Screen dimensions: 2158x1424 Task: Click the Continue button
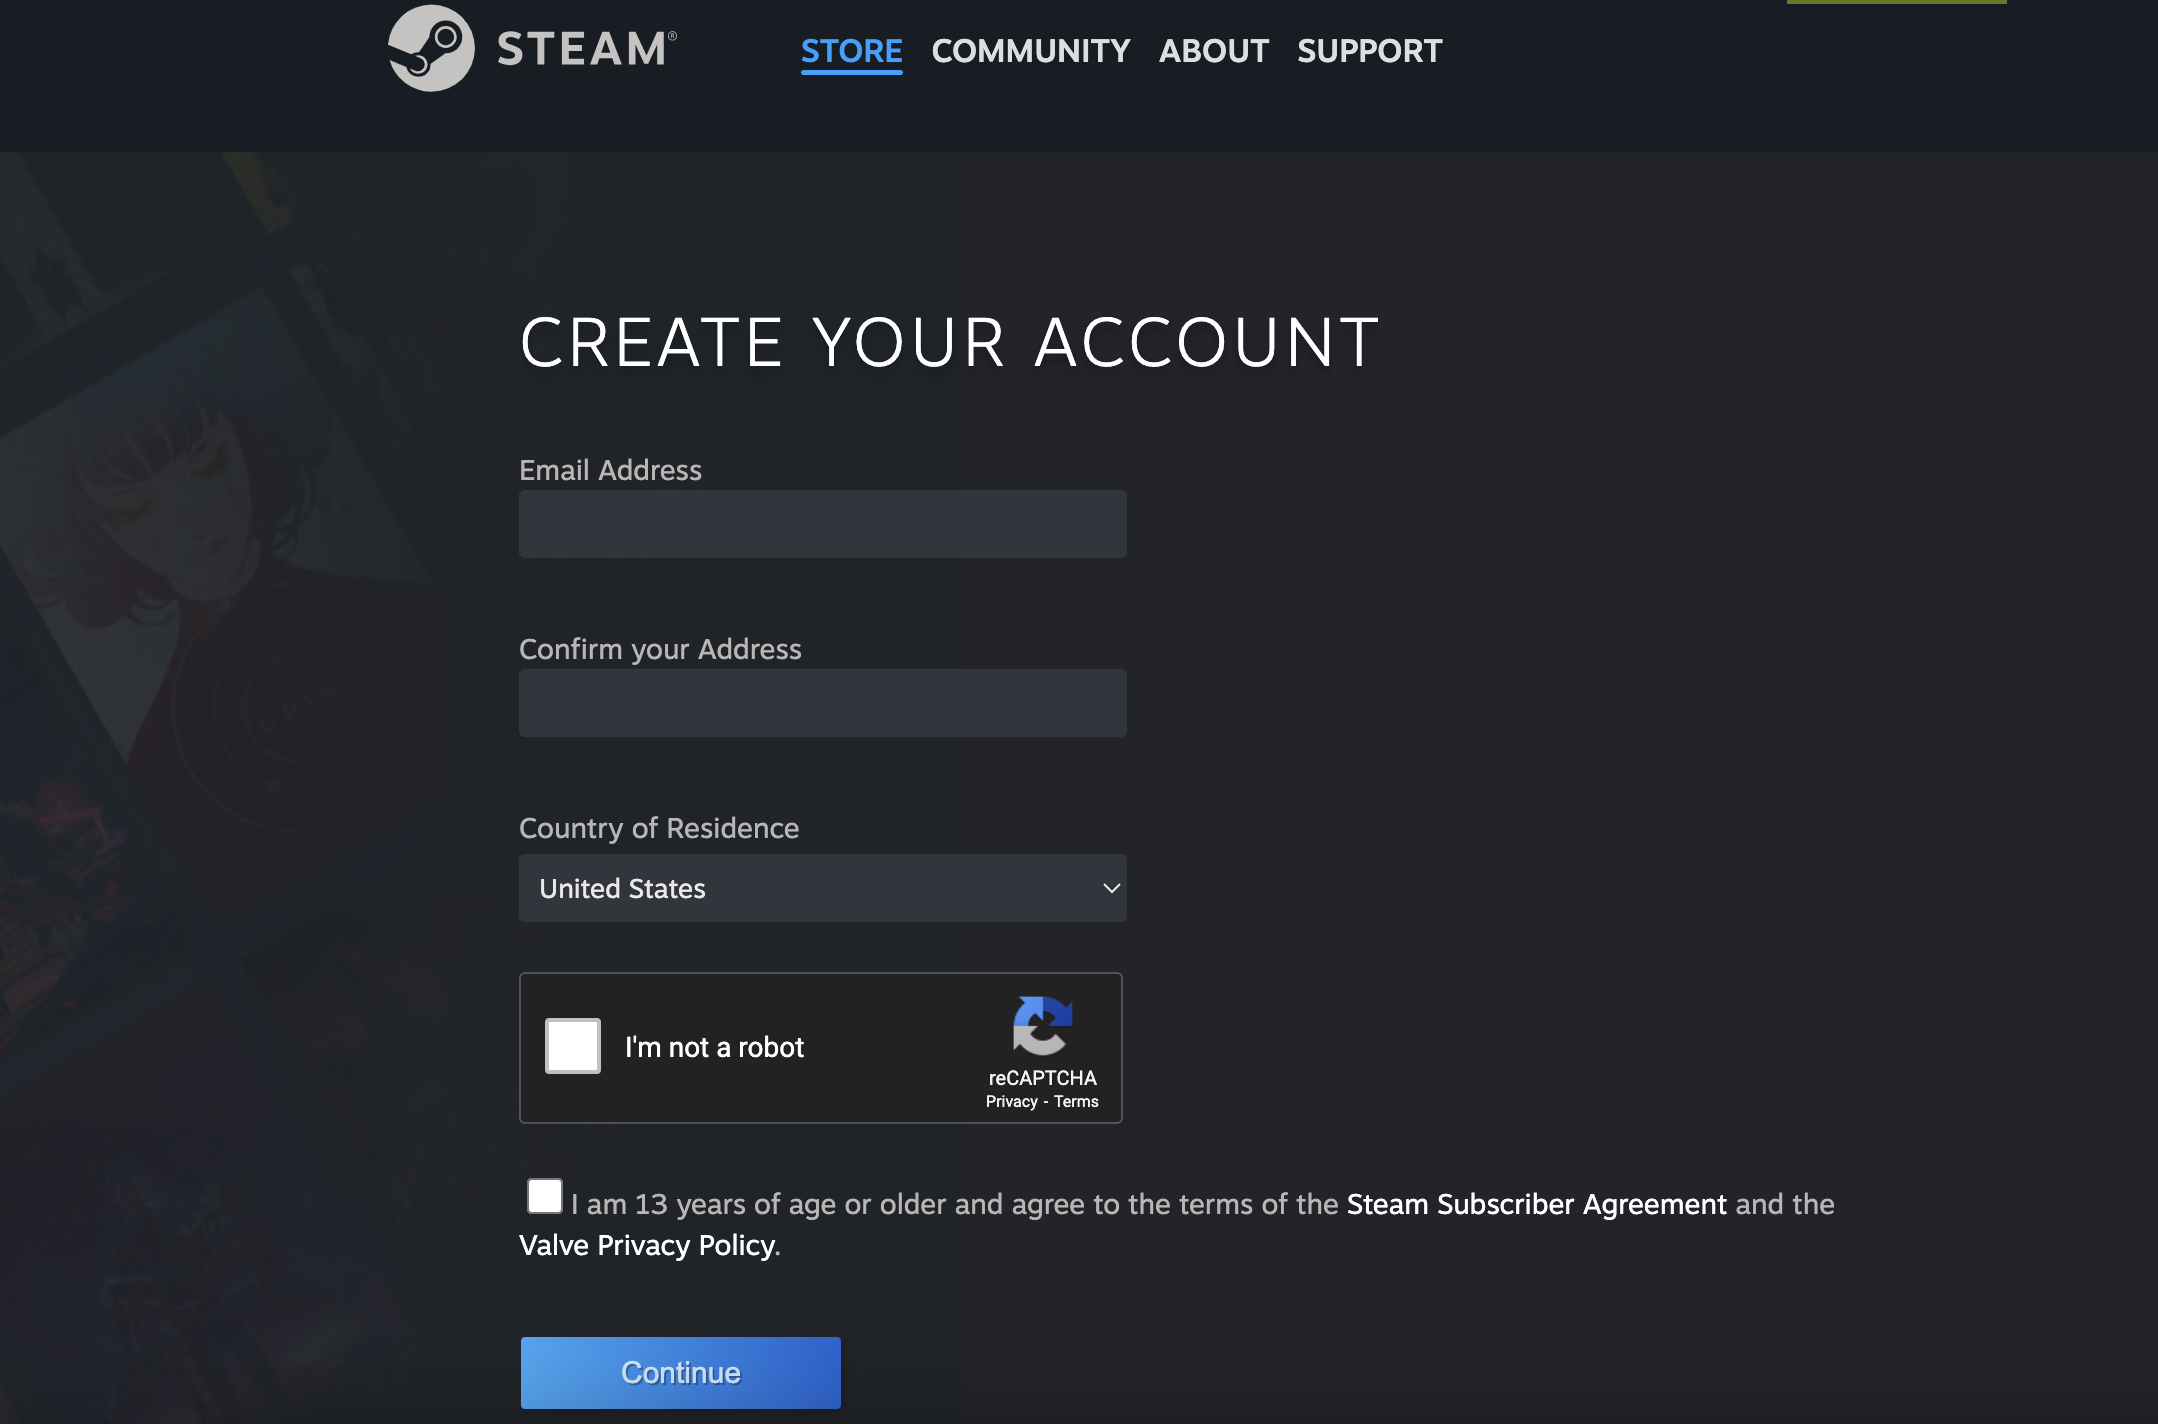click(x=681, y=1373)
